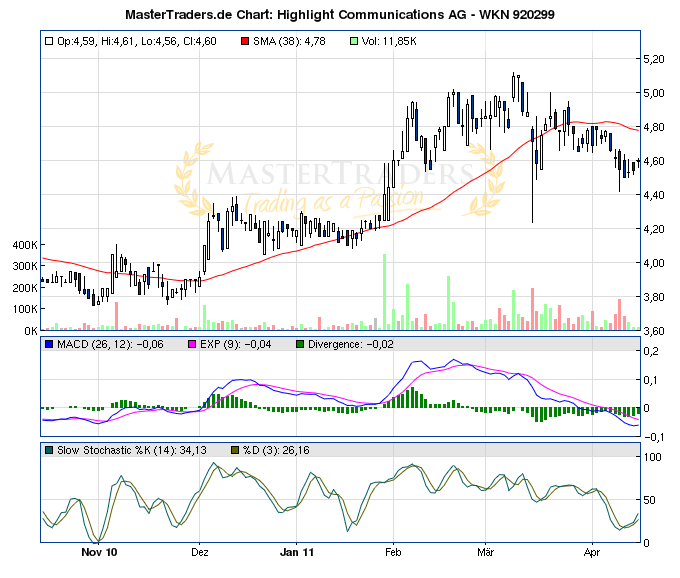Click the 0,2 MACD axis value

652,351
